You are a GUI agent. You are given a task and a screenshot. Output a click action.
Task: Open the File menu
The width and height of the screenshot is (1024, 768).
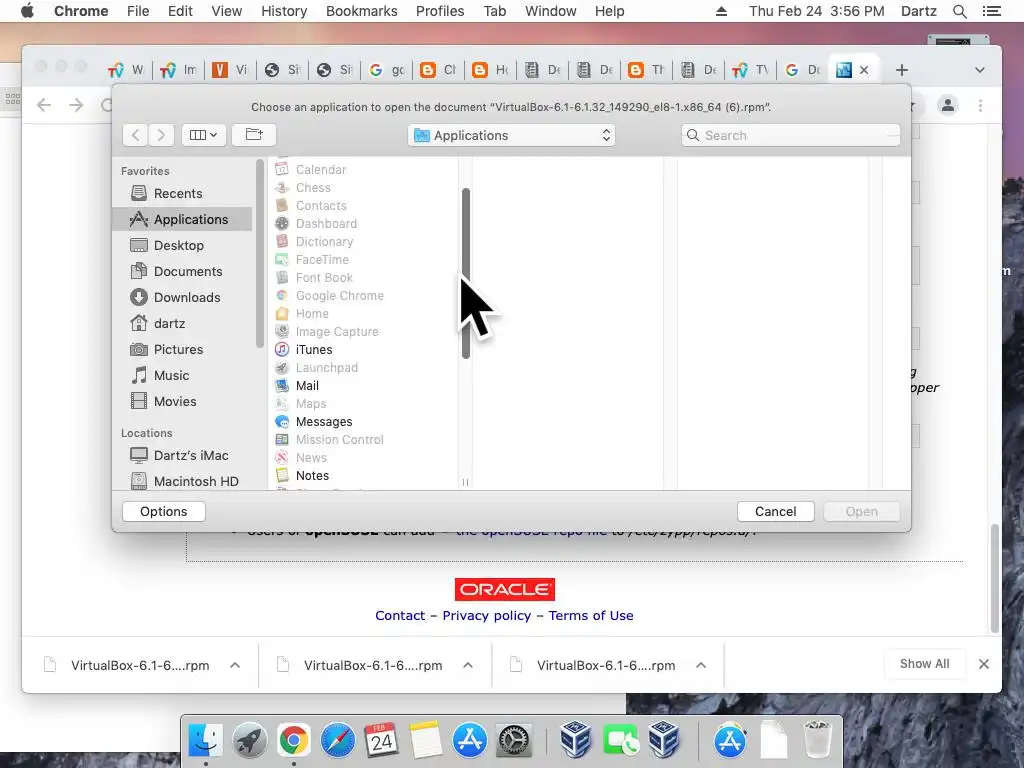coord(138,11)
